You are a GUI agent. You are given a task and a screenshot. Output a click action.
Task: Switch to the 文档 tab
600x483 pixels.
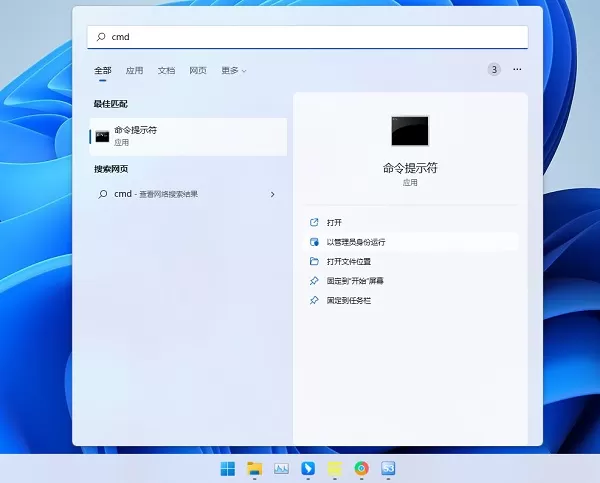tap(166, 70)
